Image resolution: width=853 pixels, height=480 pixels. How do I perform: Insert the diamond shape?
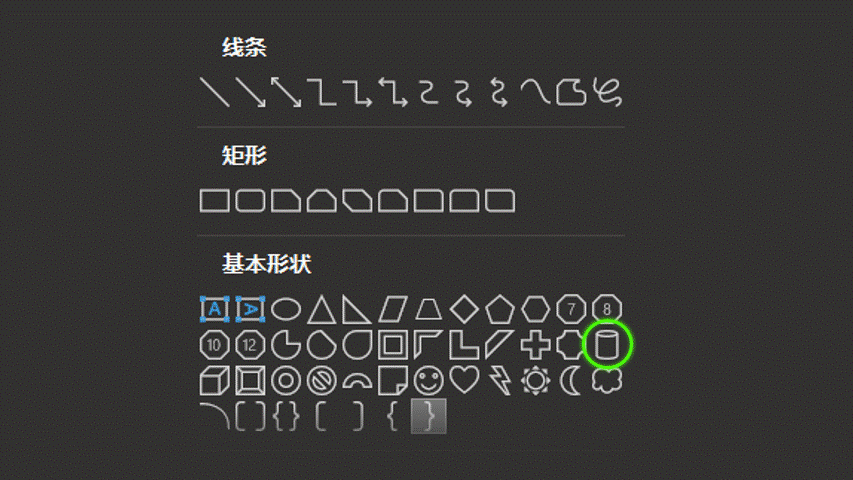pyautogui.click(x=464, y=309)
